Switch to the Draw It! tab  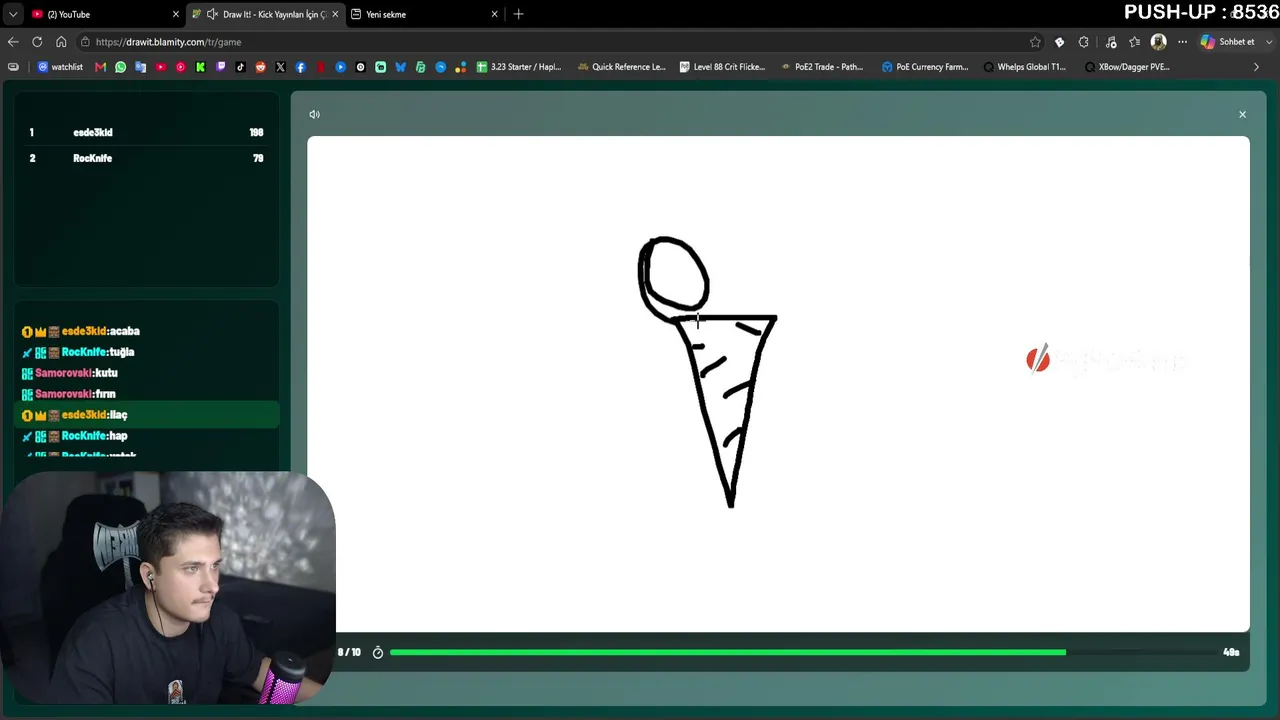tap(265, 14)
